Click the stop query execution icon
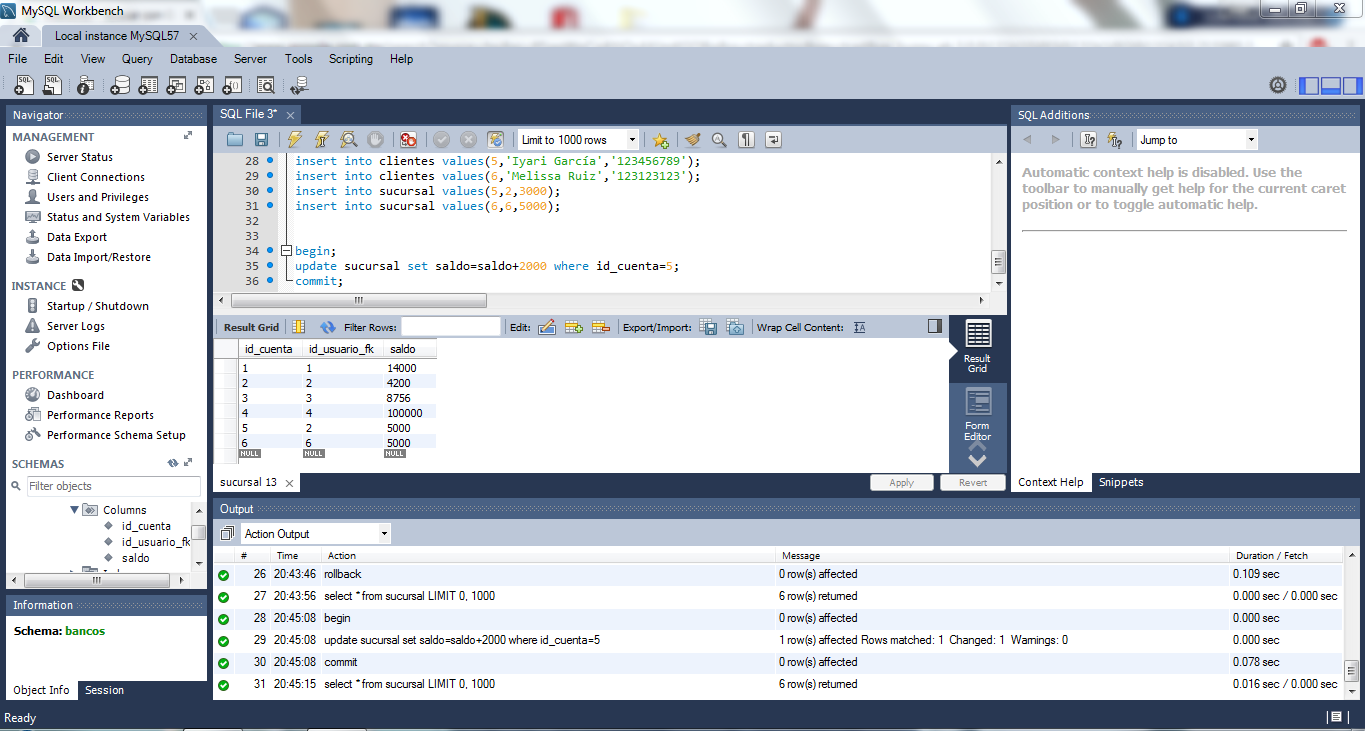Image resolution: width=1365 pixels, height=731 pixels. pyautogui.click(x=376, y=139)
